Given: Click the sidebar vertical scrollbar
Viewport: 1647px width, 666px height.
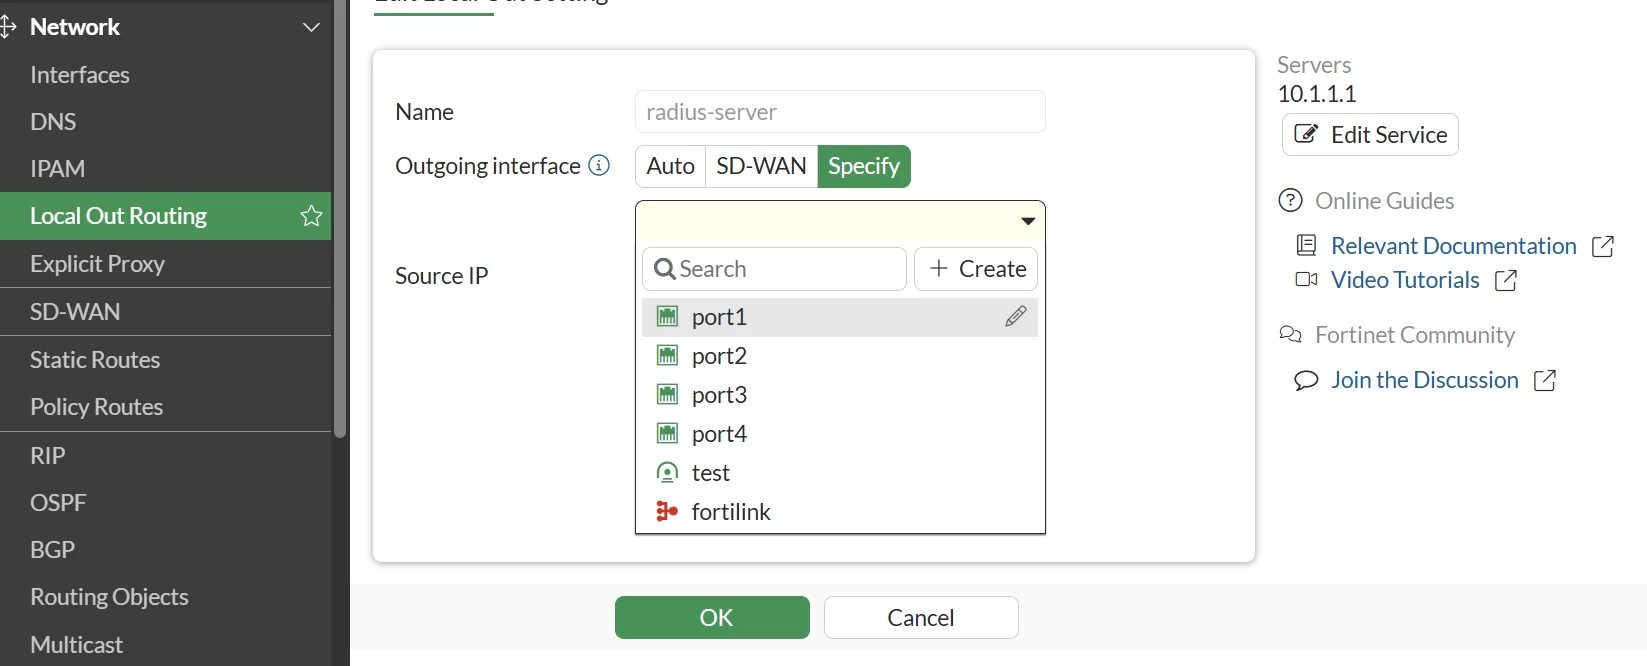Looking at the screenshot, I should 340,220.
